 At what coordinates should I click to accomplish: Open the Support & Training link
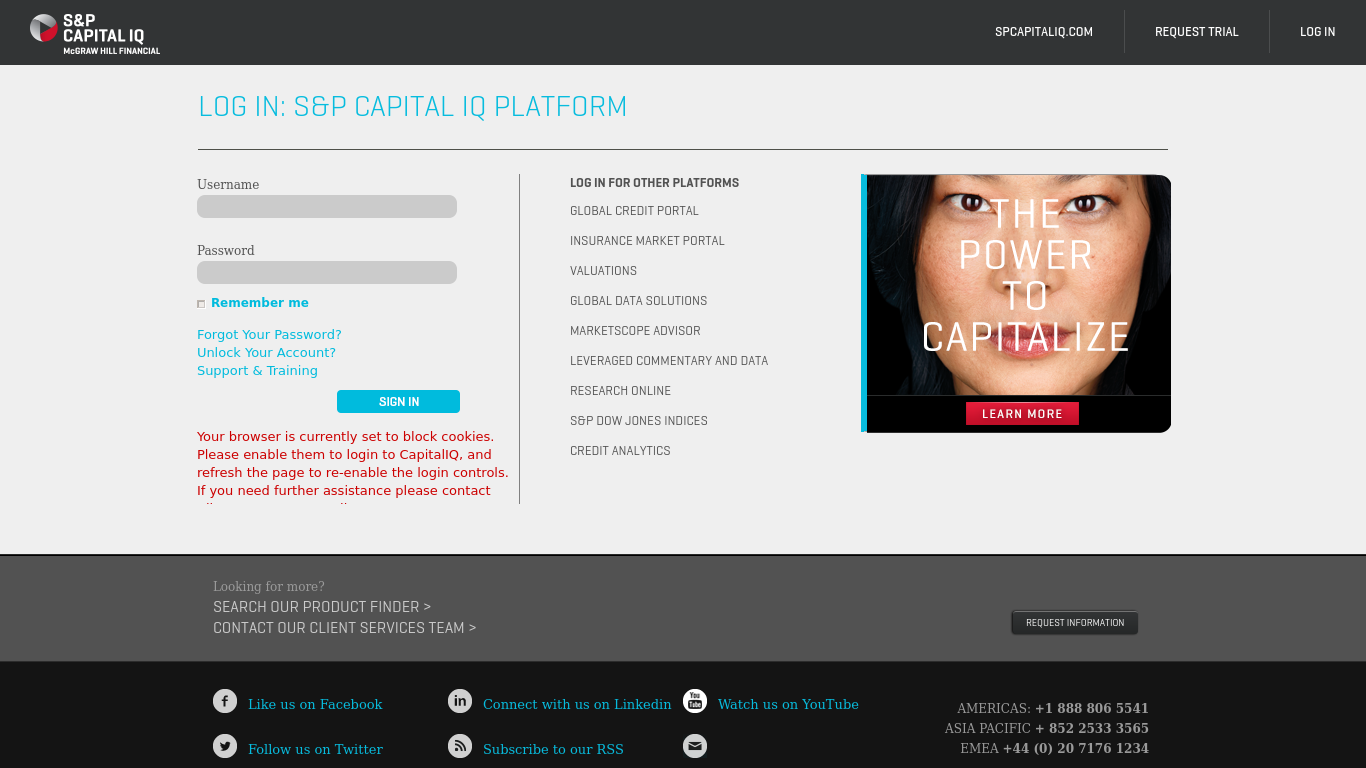[x=257, y=371]
